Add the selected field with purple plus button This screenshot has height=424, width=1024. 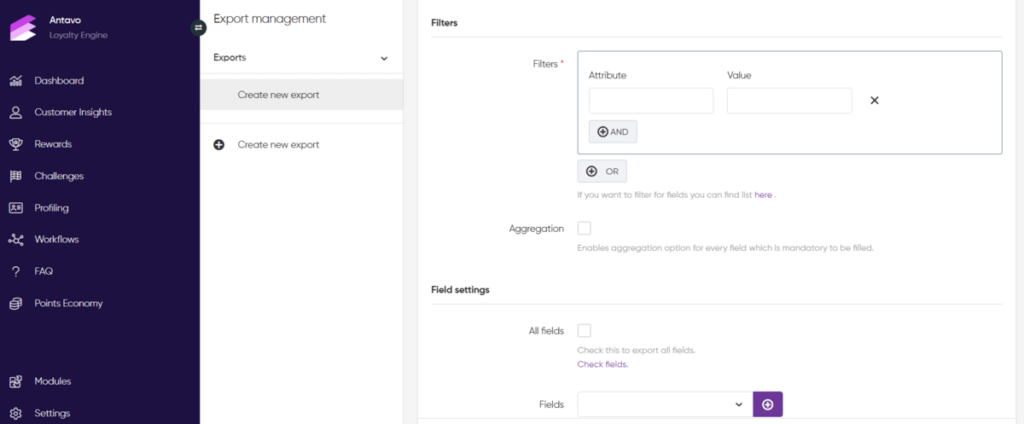[767, 404]
